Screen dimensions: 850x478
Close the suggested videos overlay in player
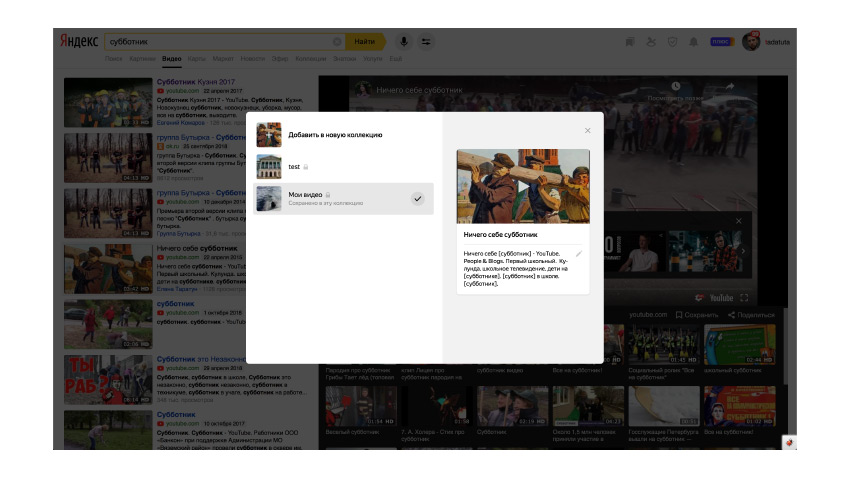[x=738, y=221]
